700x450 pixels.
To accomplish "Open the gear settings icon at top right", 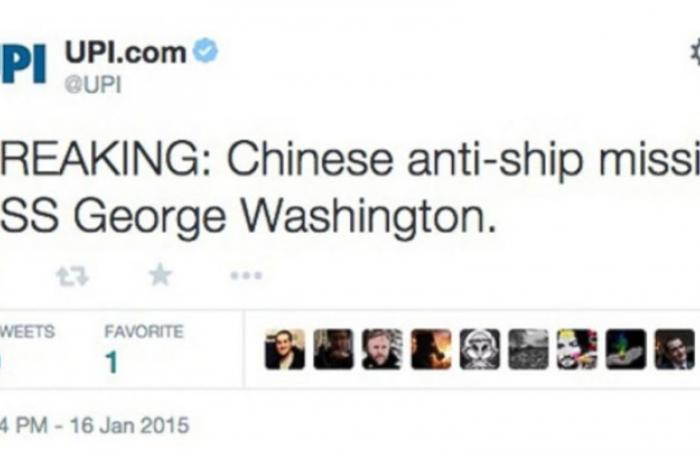I will pyautogui.click(x=695, y=53).
